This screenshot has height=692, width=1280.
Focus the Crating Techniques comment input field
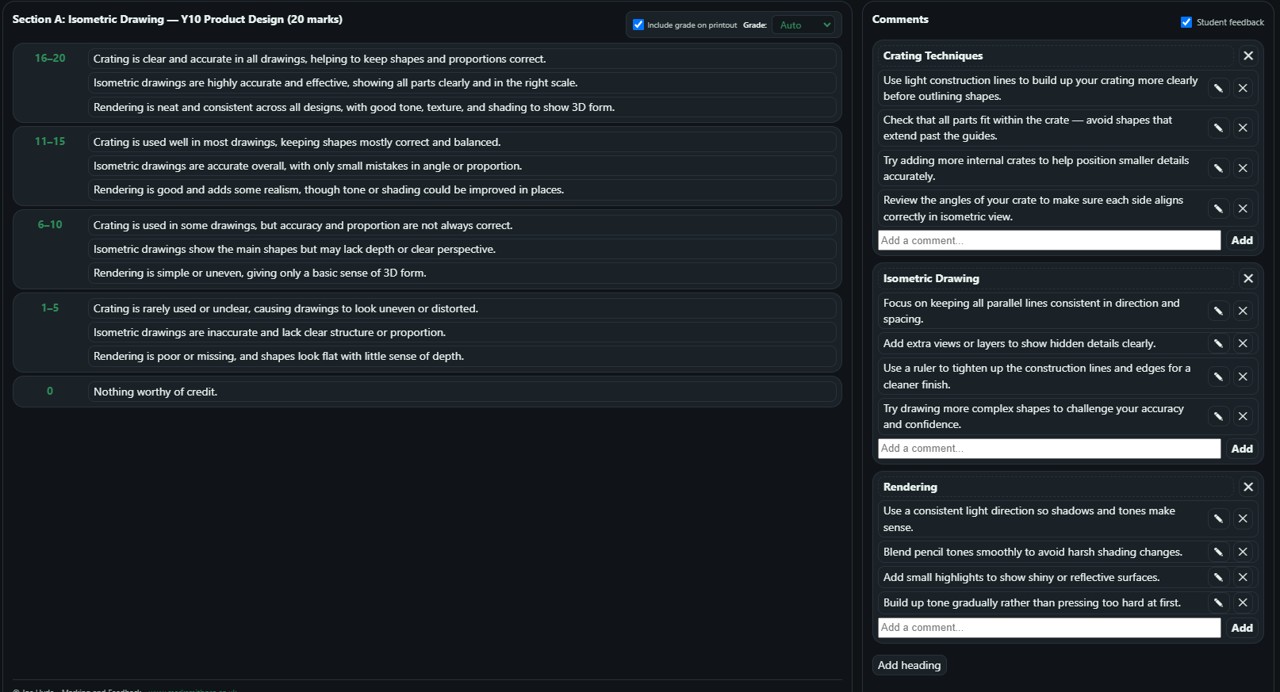tap(1048, 240)
